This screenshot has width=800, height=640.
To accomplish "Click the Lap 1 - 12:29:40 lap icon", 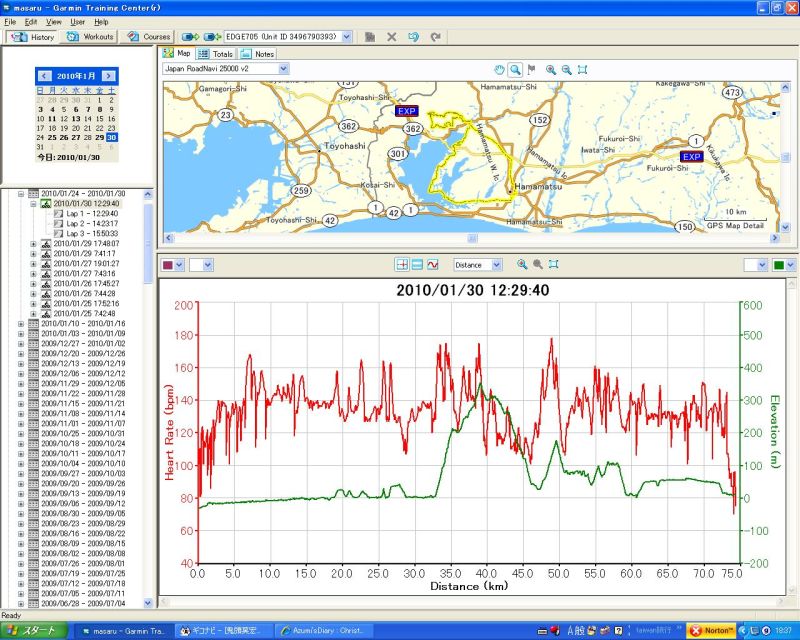I will click(58, 214).
